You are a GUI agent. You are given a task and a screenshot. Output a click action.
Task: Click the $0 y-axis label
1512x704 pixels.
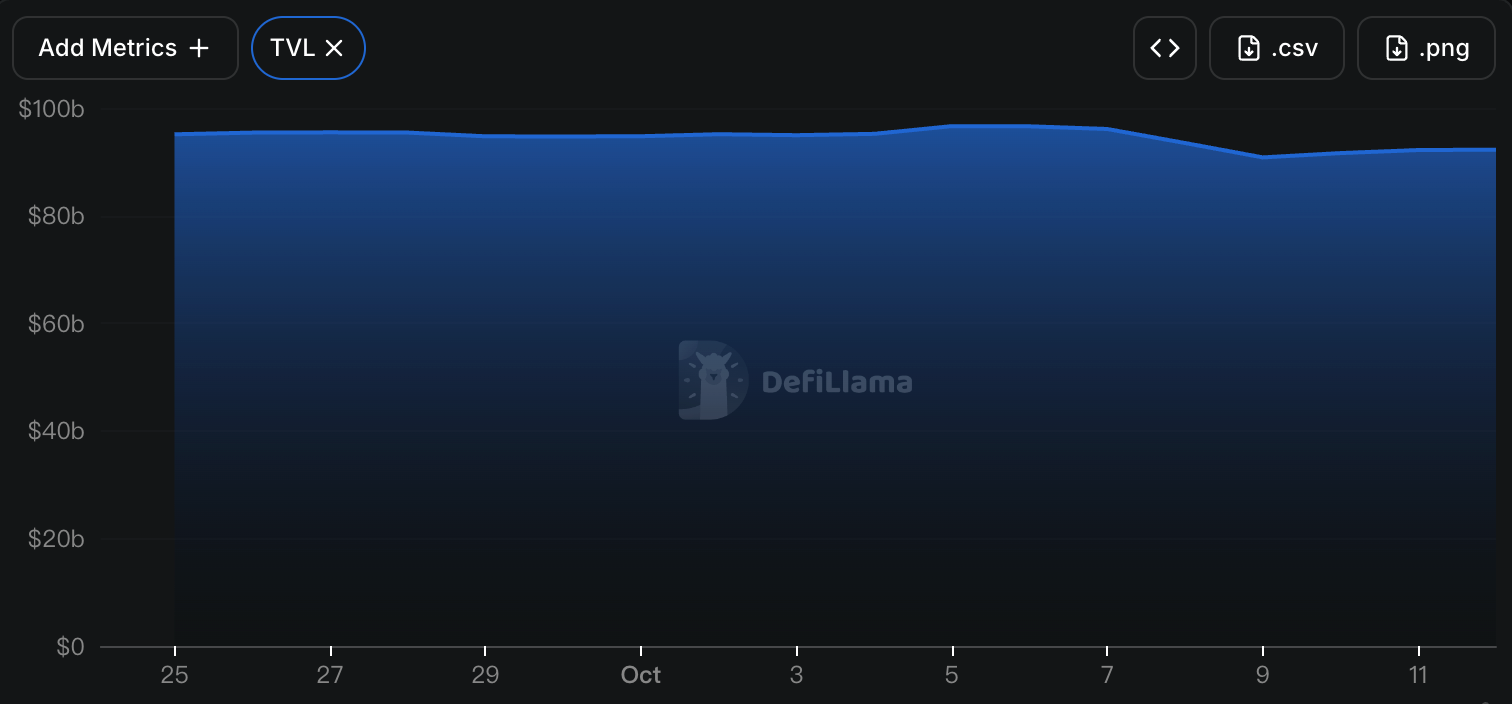pos(69,647)
